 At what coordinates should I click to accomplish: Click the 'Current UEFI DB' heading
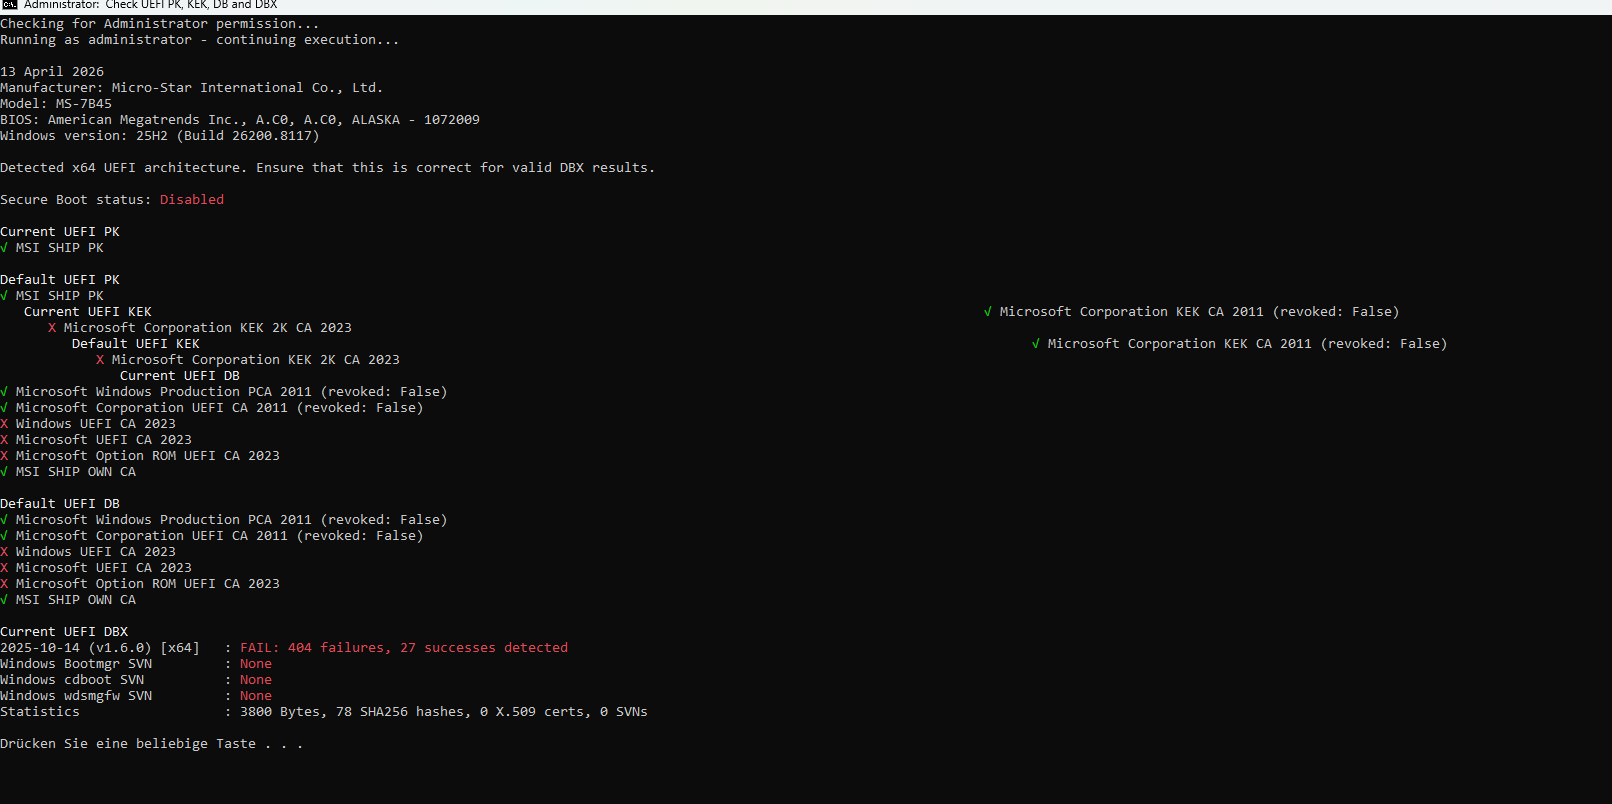pyautogui.click(x=180, y=376)
